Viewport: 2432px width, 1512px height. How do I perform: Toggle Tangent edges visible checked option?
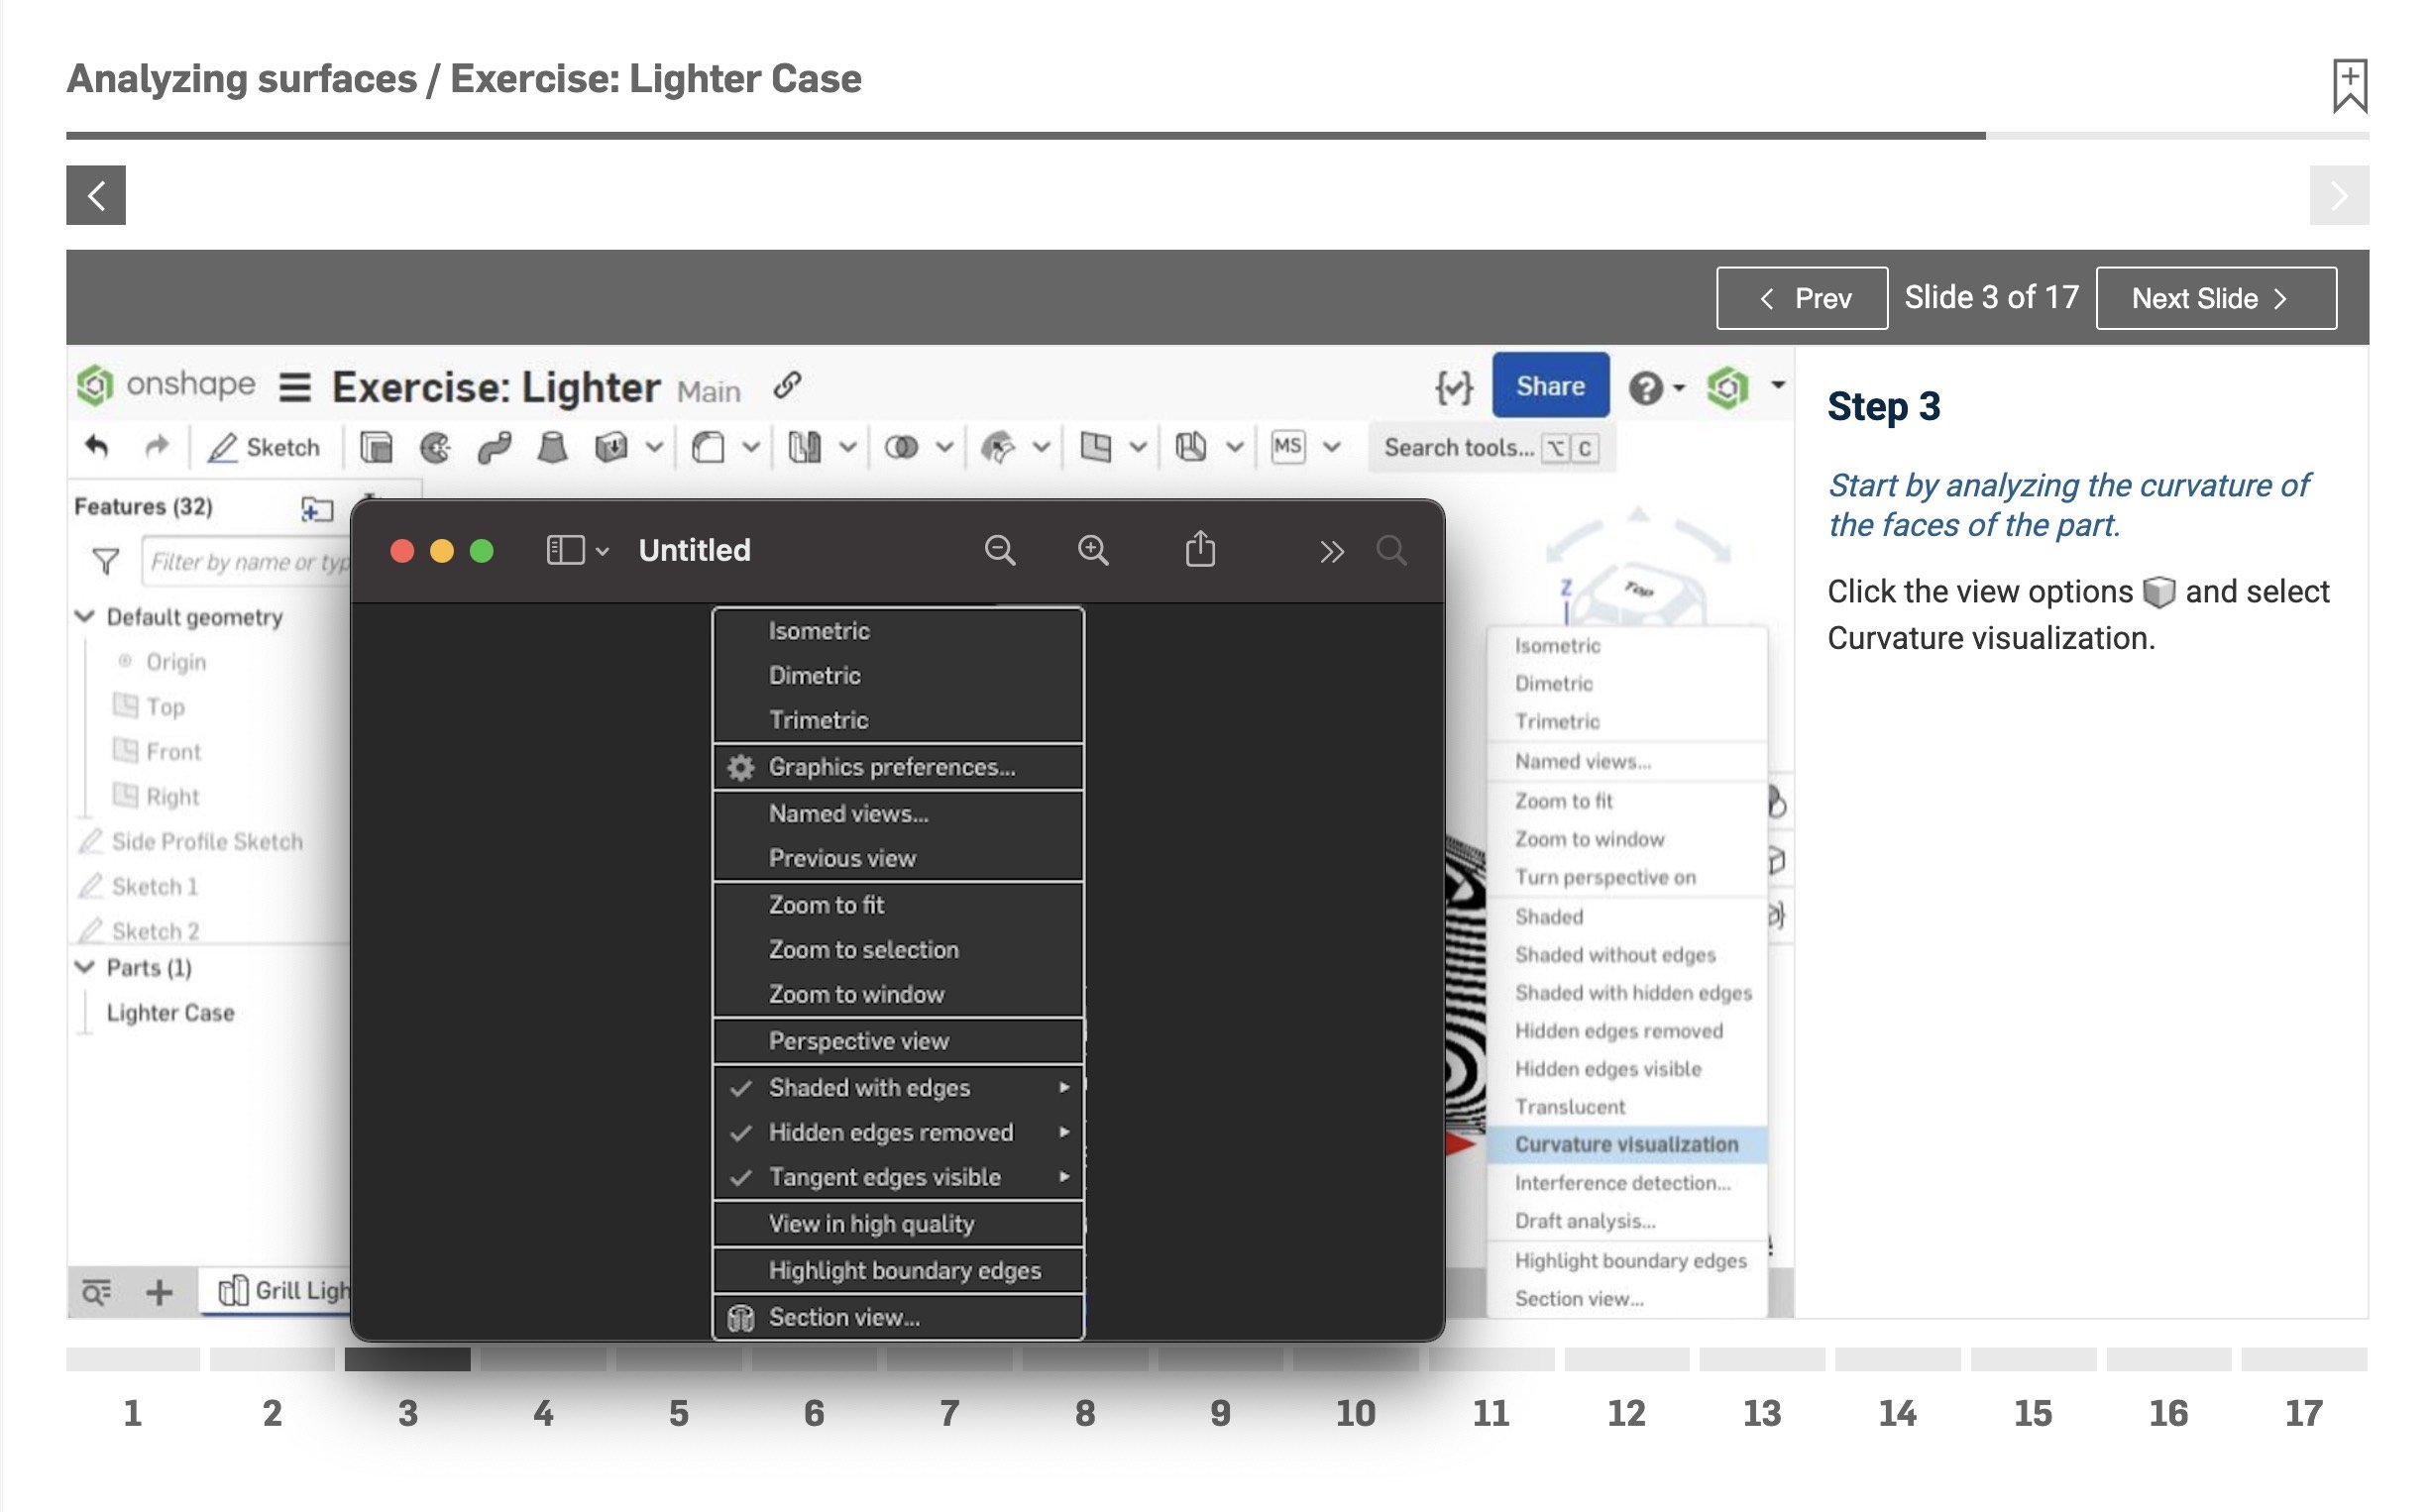[x=884, y=1178]
